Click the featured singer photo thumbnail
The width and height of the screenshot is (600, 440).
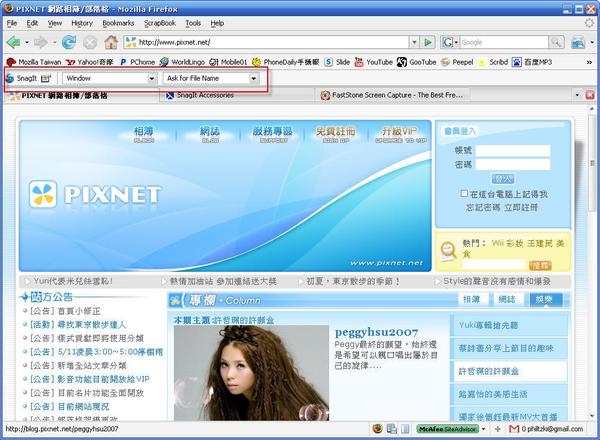[251, 373]
